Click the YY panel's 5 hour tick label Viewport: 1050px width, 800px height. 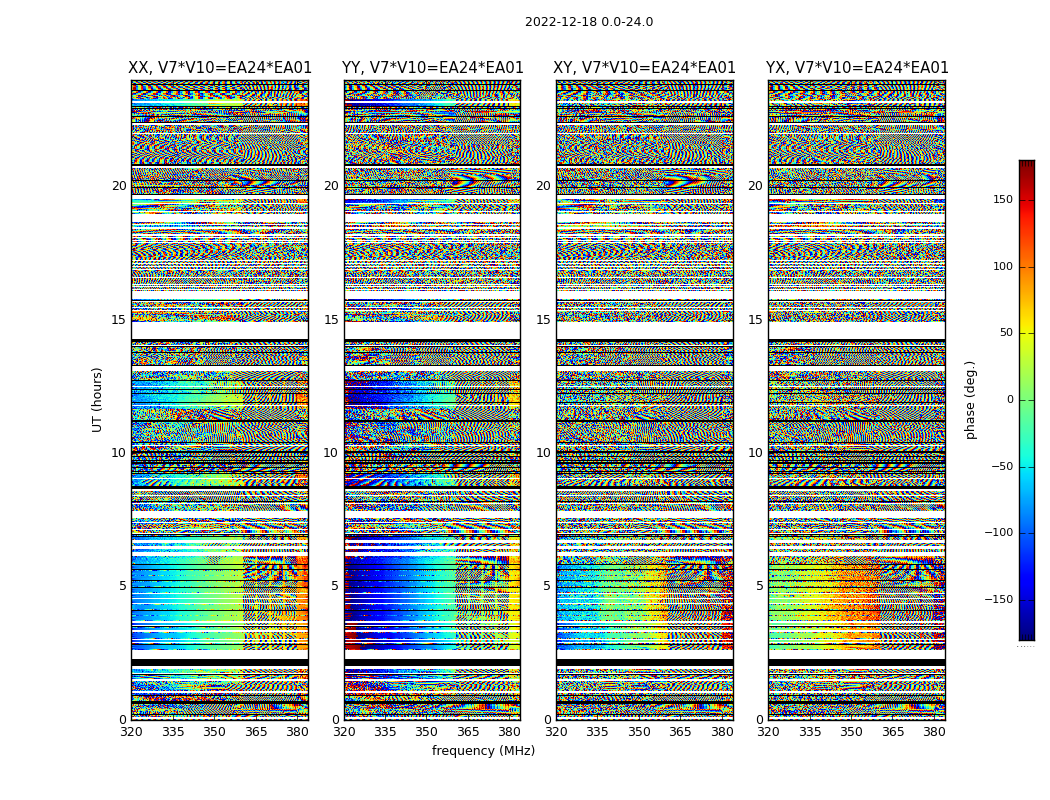pos(335,586)
